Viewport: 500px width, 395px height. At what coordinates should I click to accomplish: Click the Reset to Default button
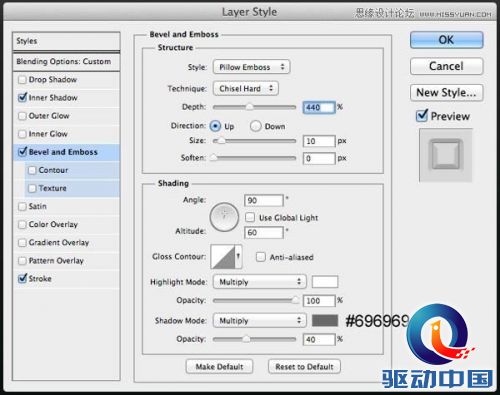click(304, 367)
